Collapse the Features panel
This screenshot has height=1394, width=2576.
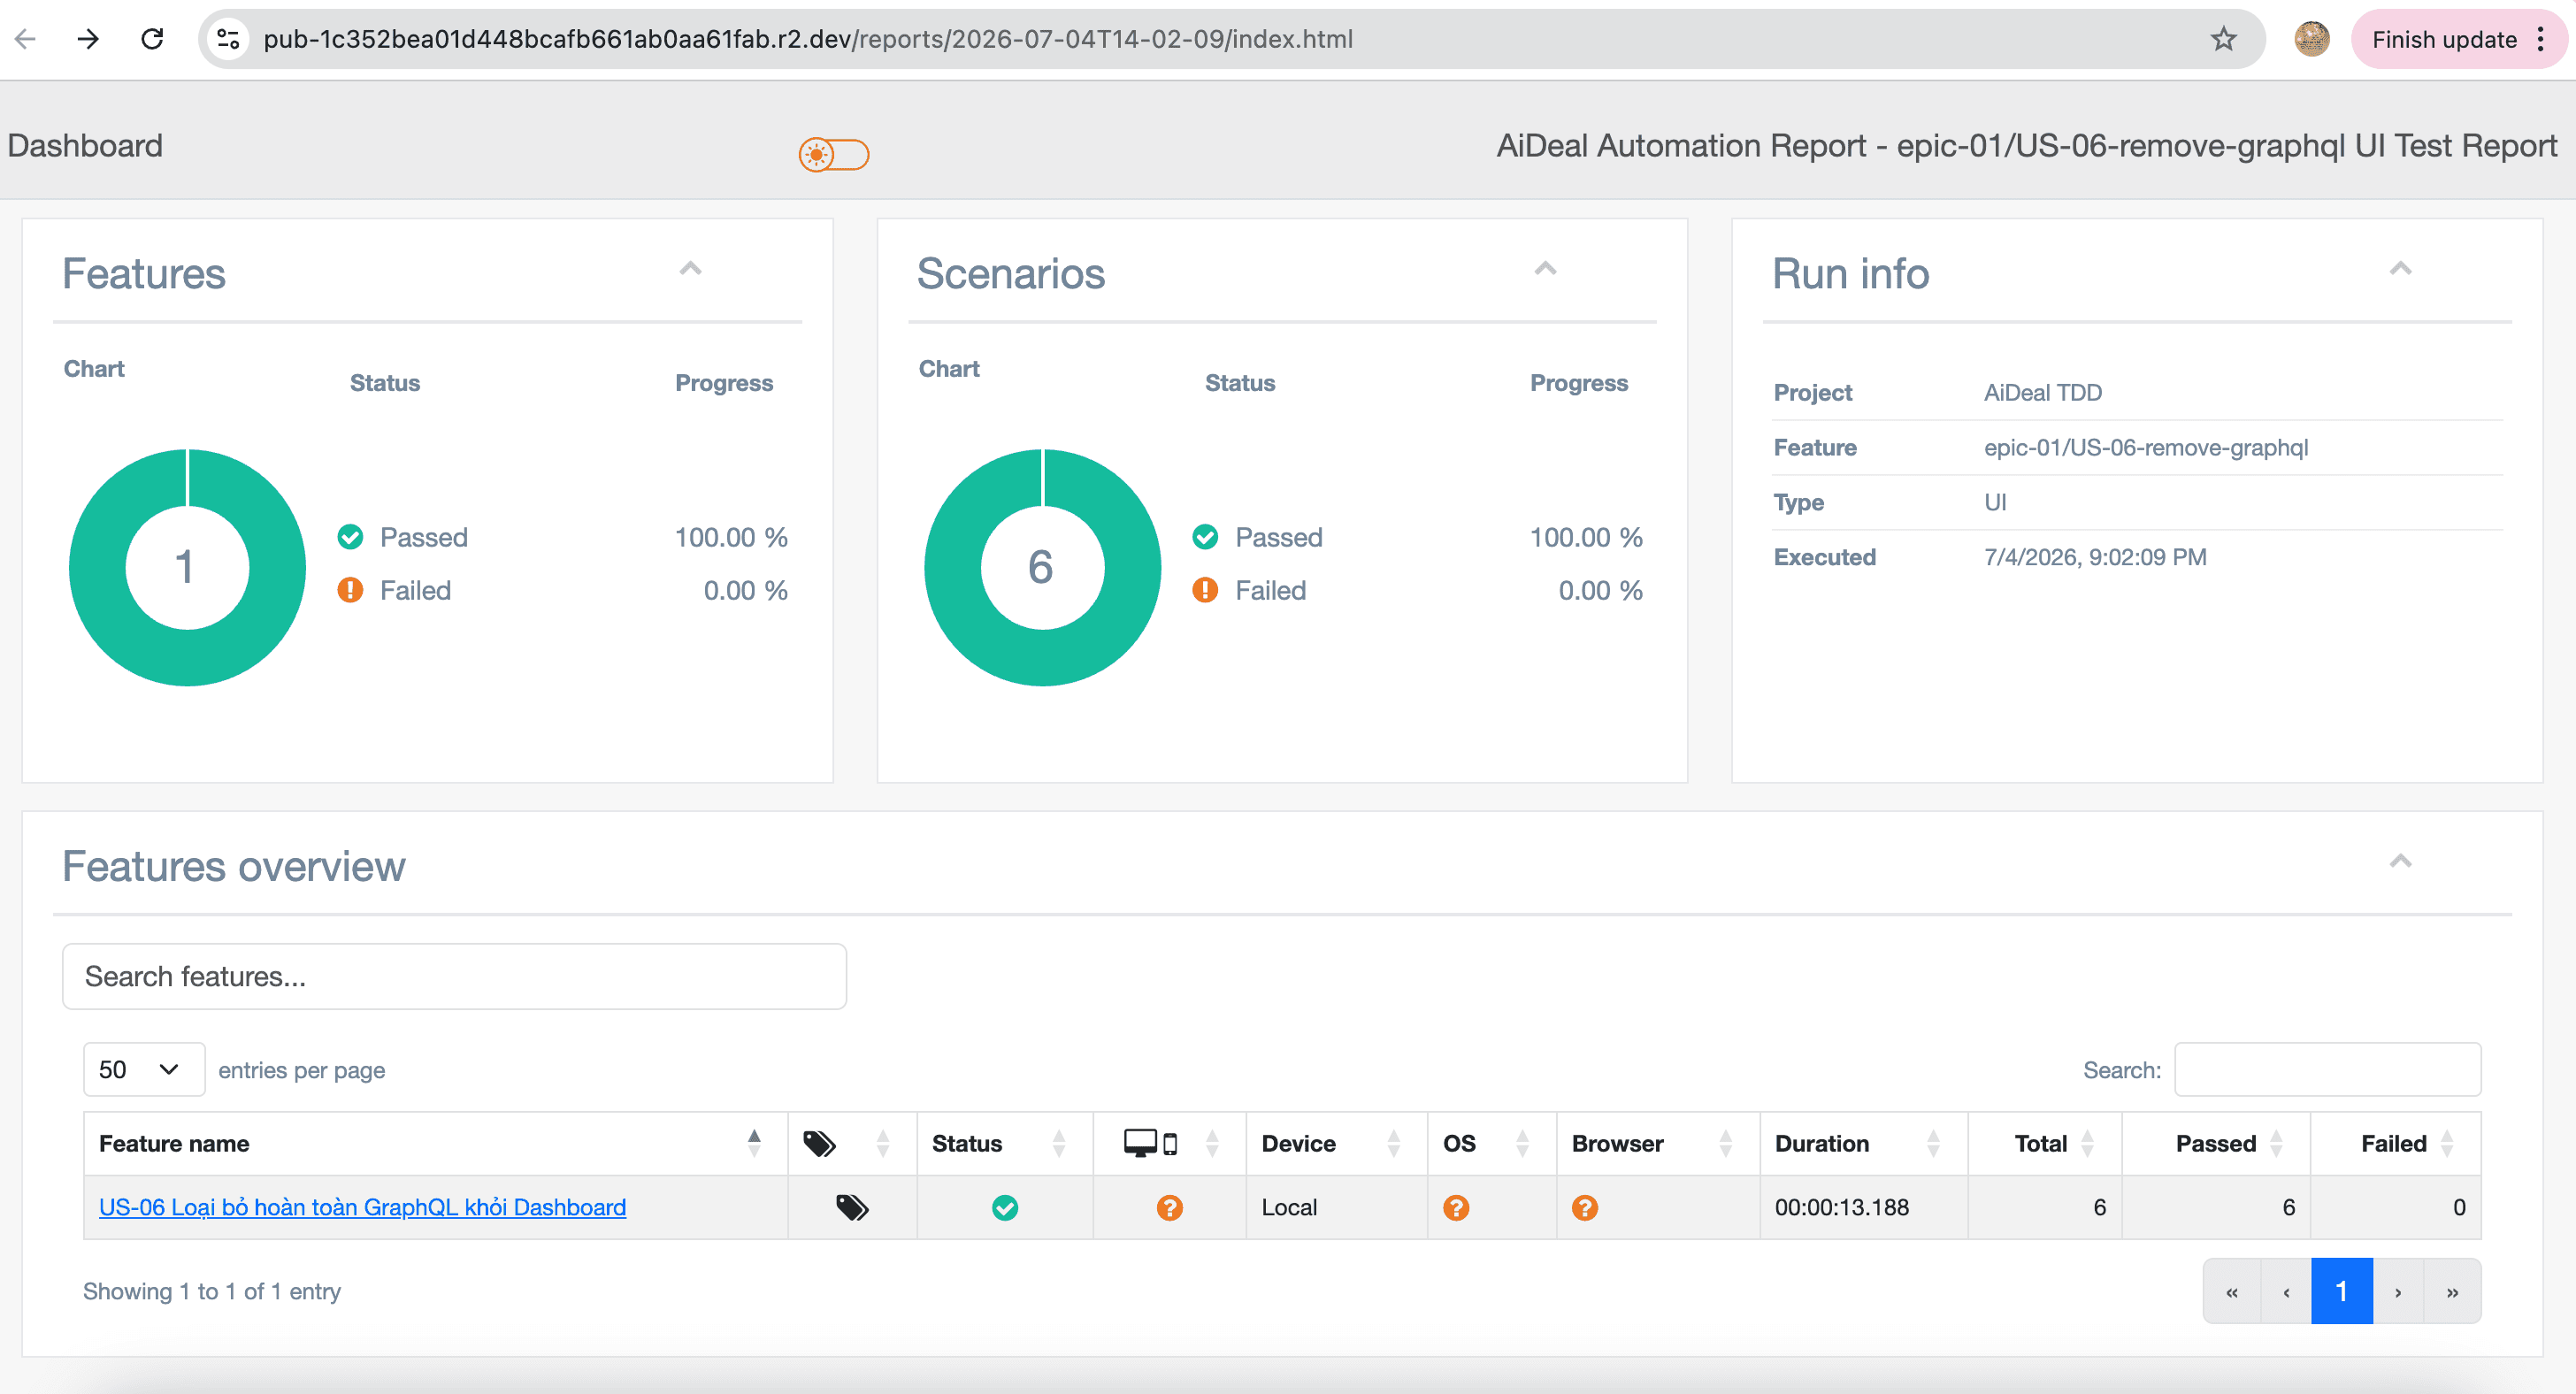pos(690,268)
